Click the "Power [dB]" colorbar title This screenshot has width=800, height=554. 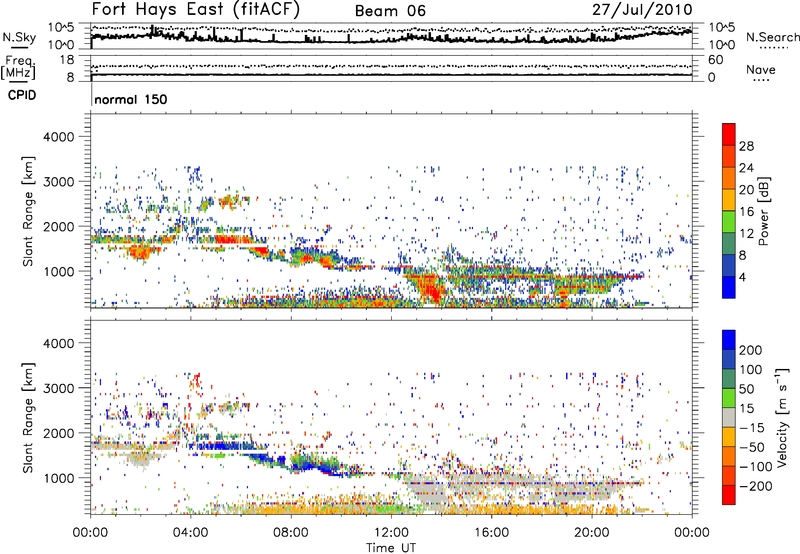pos(763,211)
